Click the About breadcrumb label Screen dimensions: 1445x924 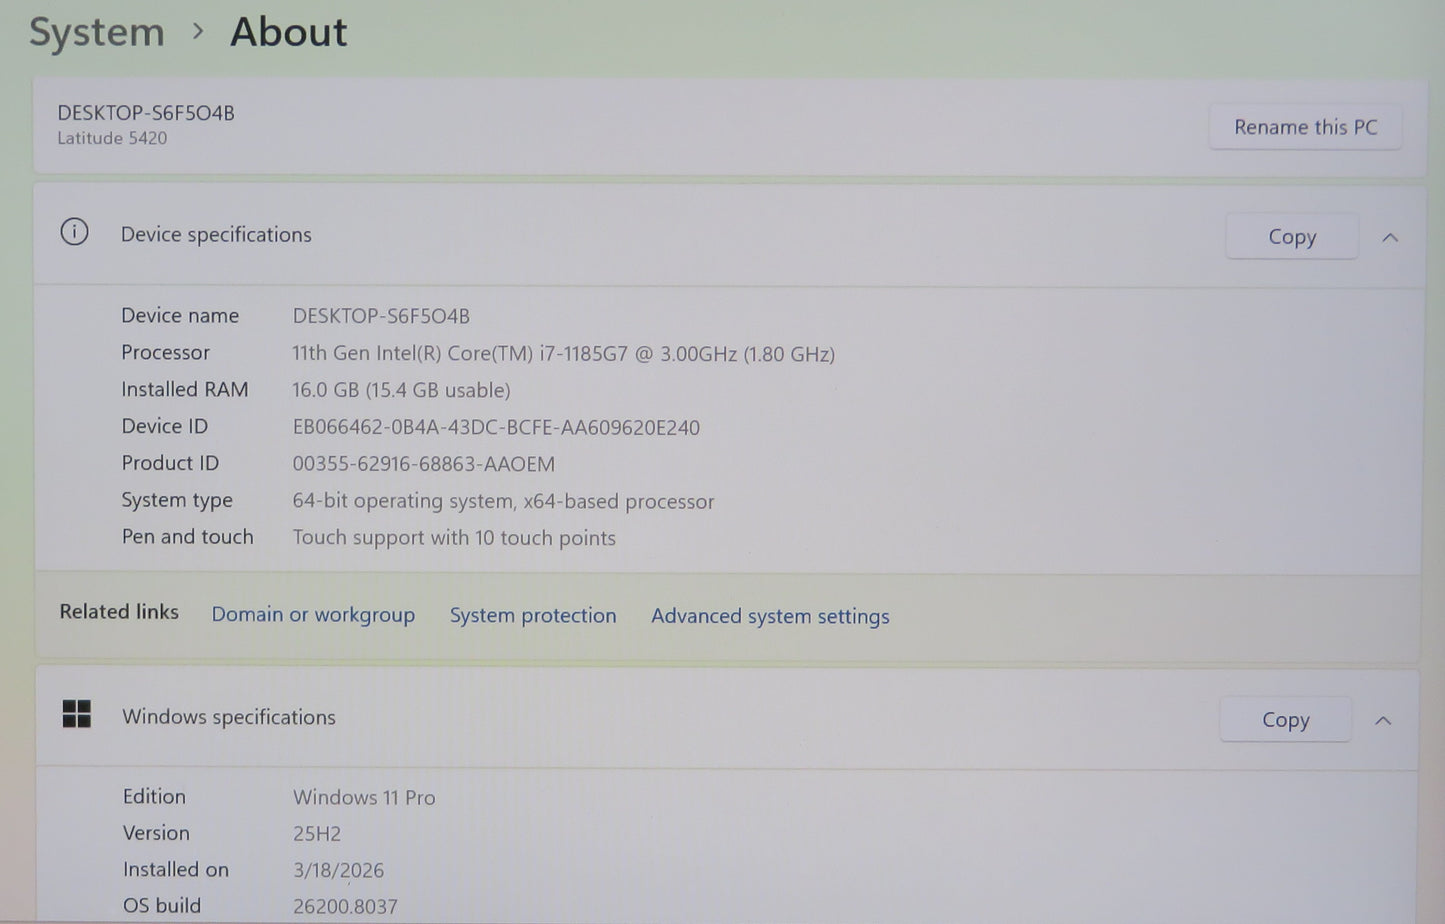288,31
